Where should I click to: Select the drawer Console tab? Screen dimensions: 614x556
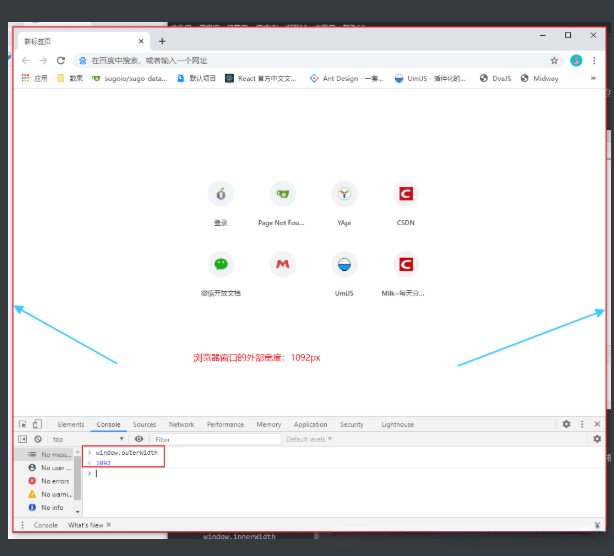tap(45, 525)
